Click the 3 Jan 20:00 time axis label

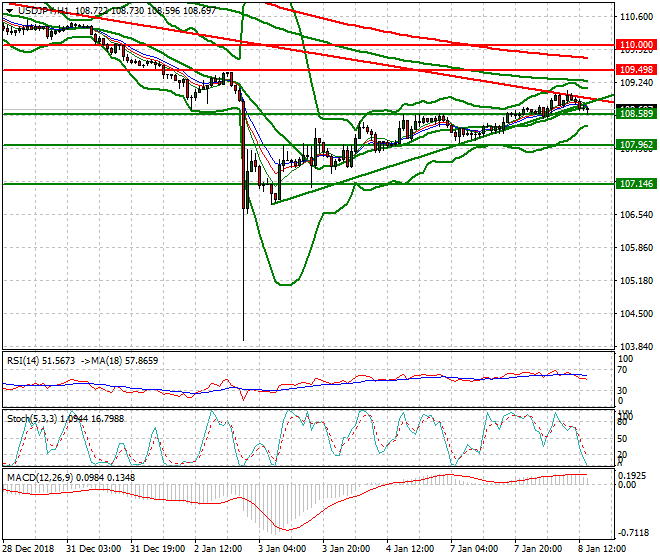tap(346, 549)
